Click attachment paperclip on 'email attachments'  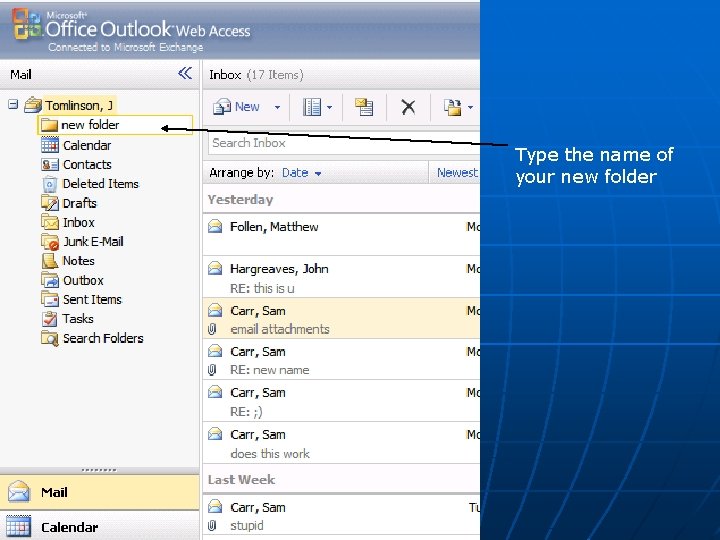(x=212, y=329)
